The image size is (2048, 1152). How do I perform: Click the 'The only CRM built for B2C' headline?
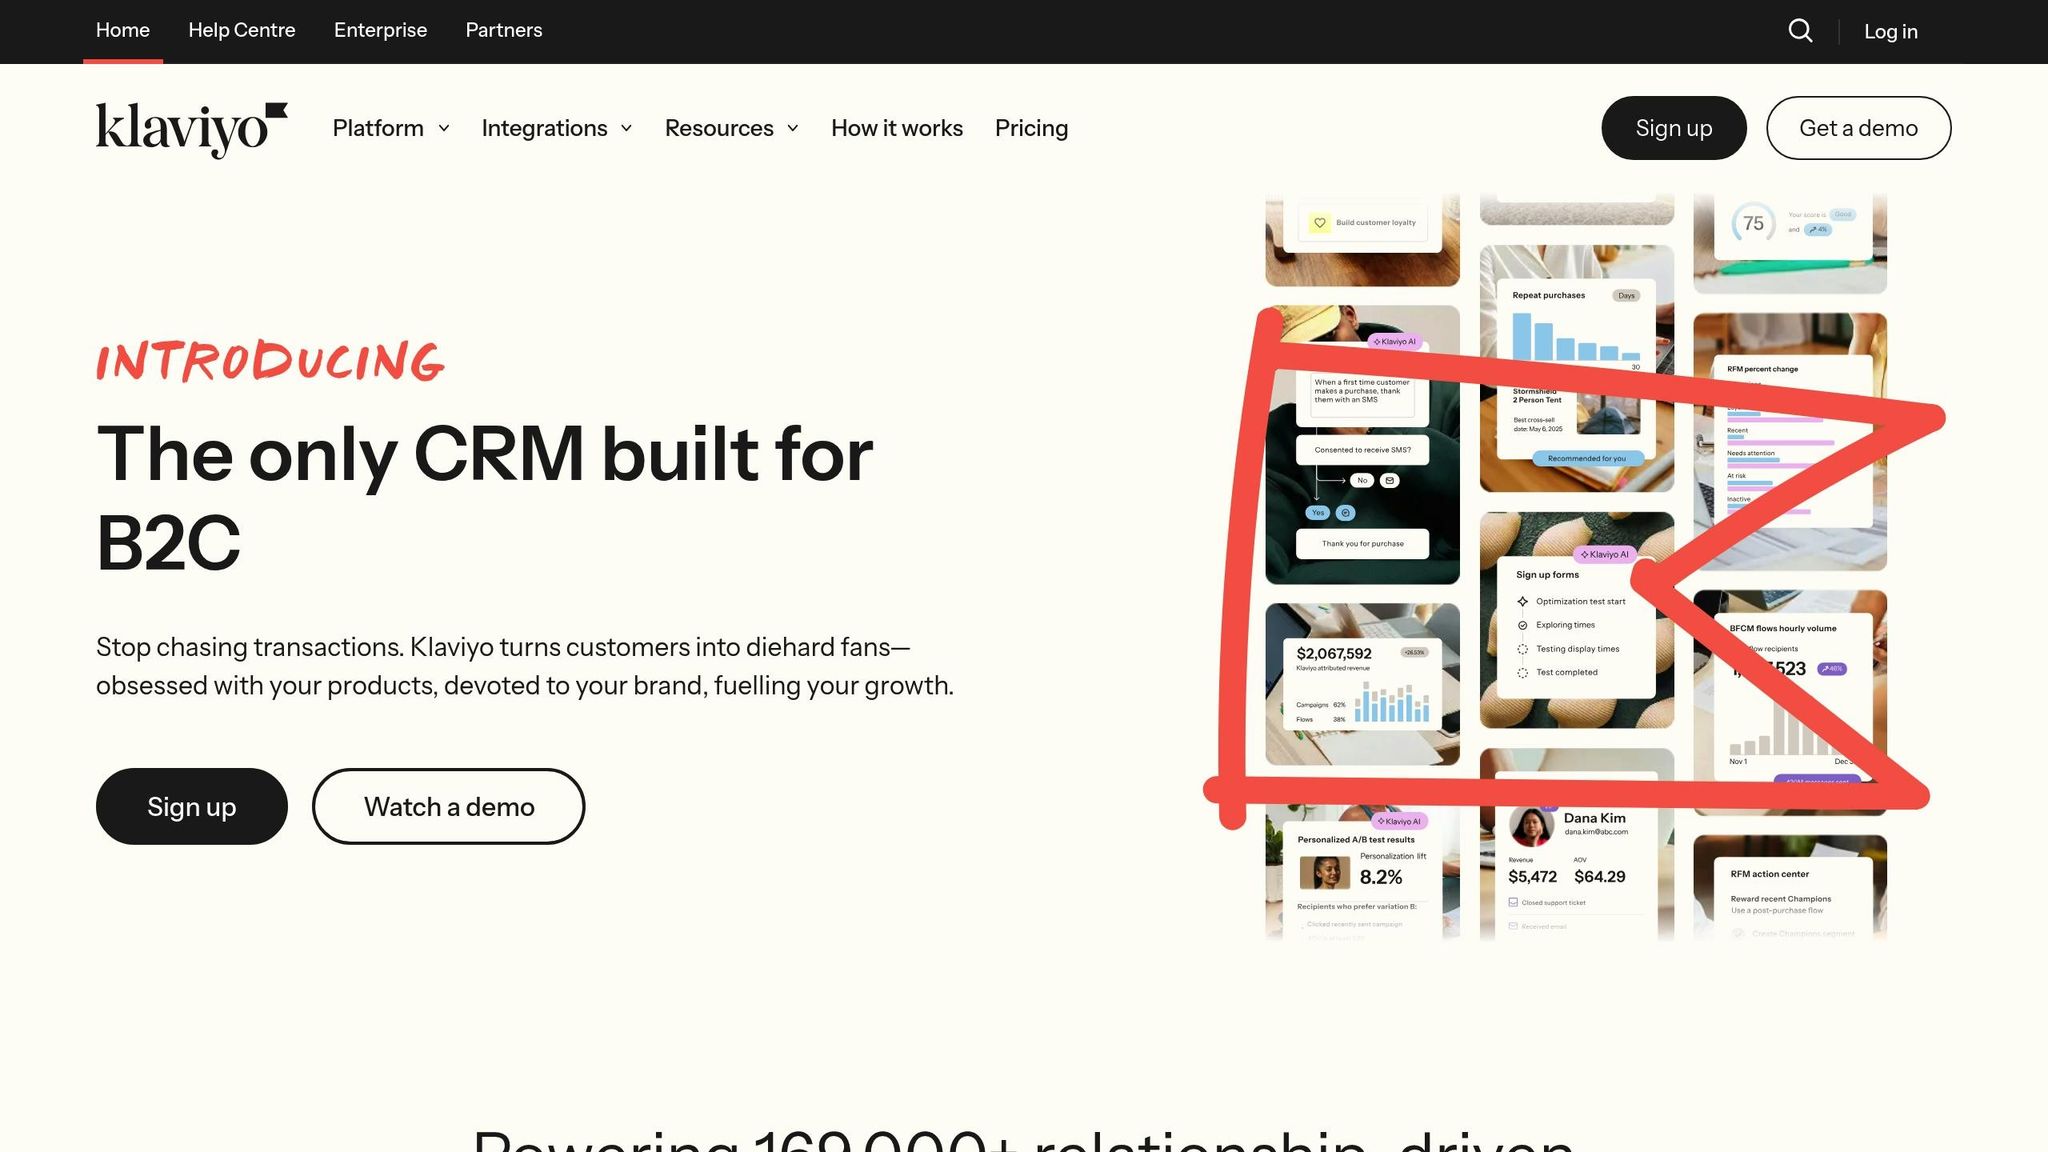485,498
